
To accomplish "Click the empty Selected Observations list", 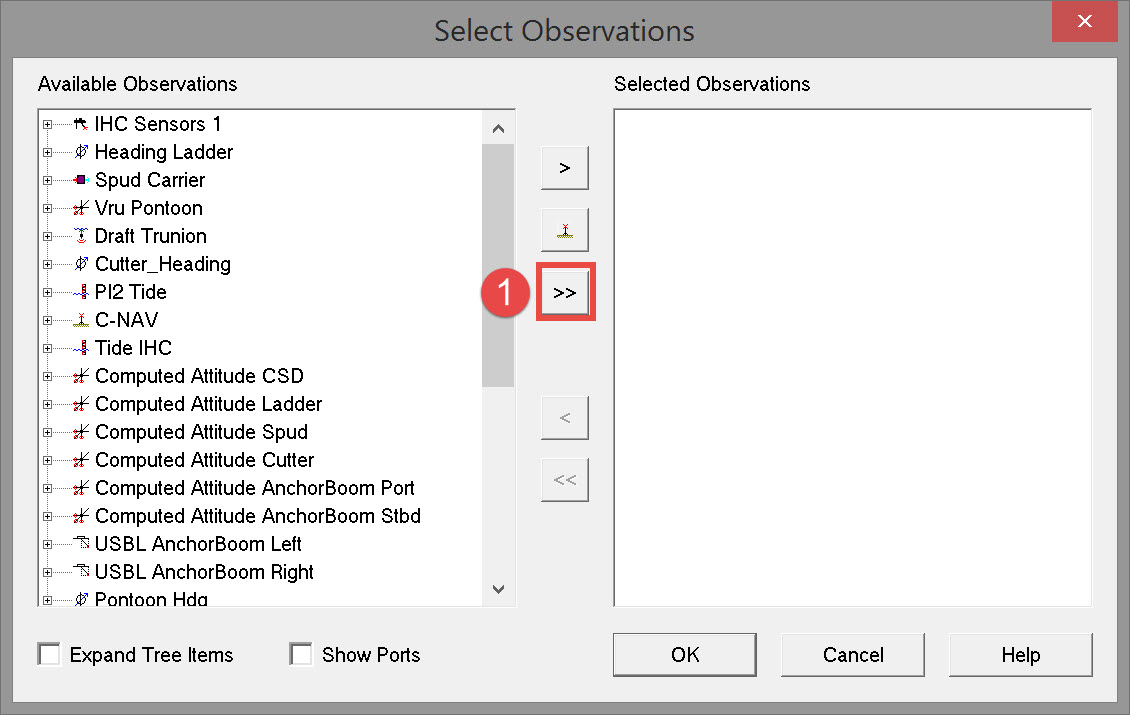I will click(852, 357).
